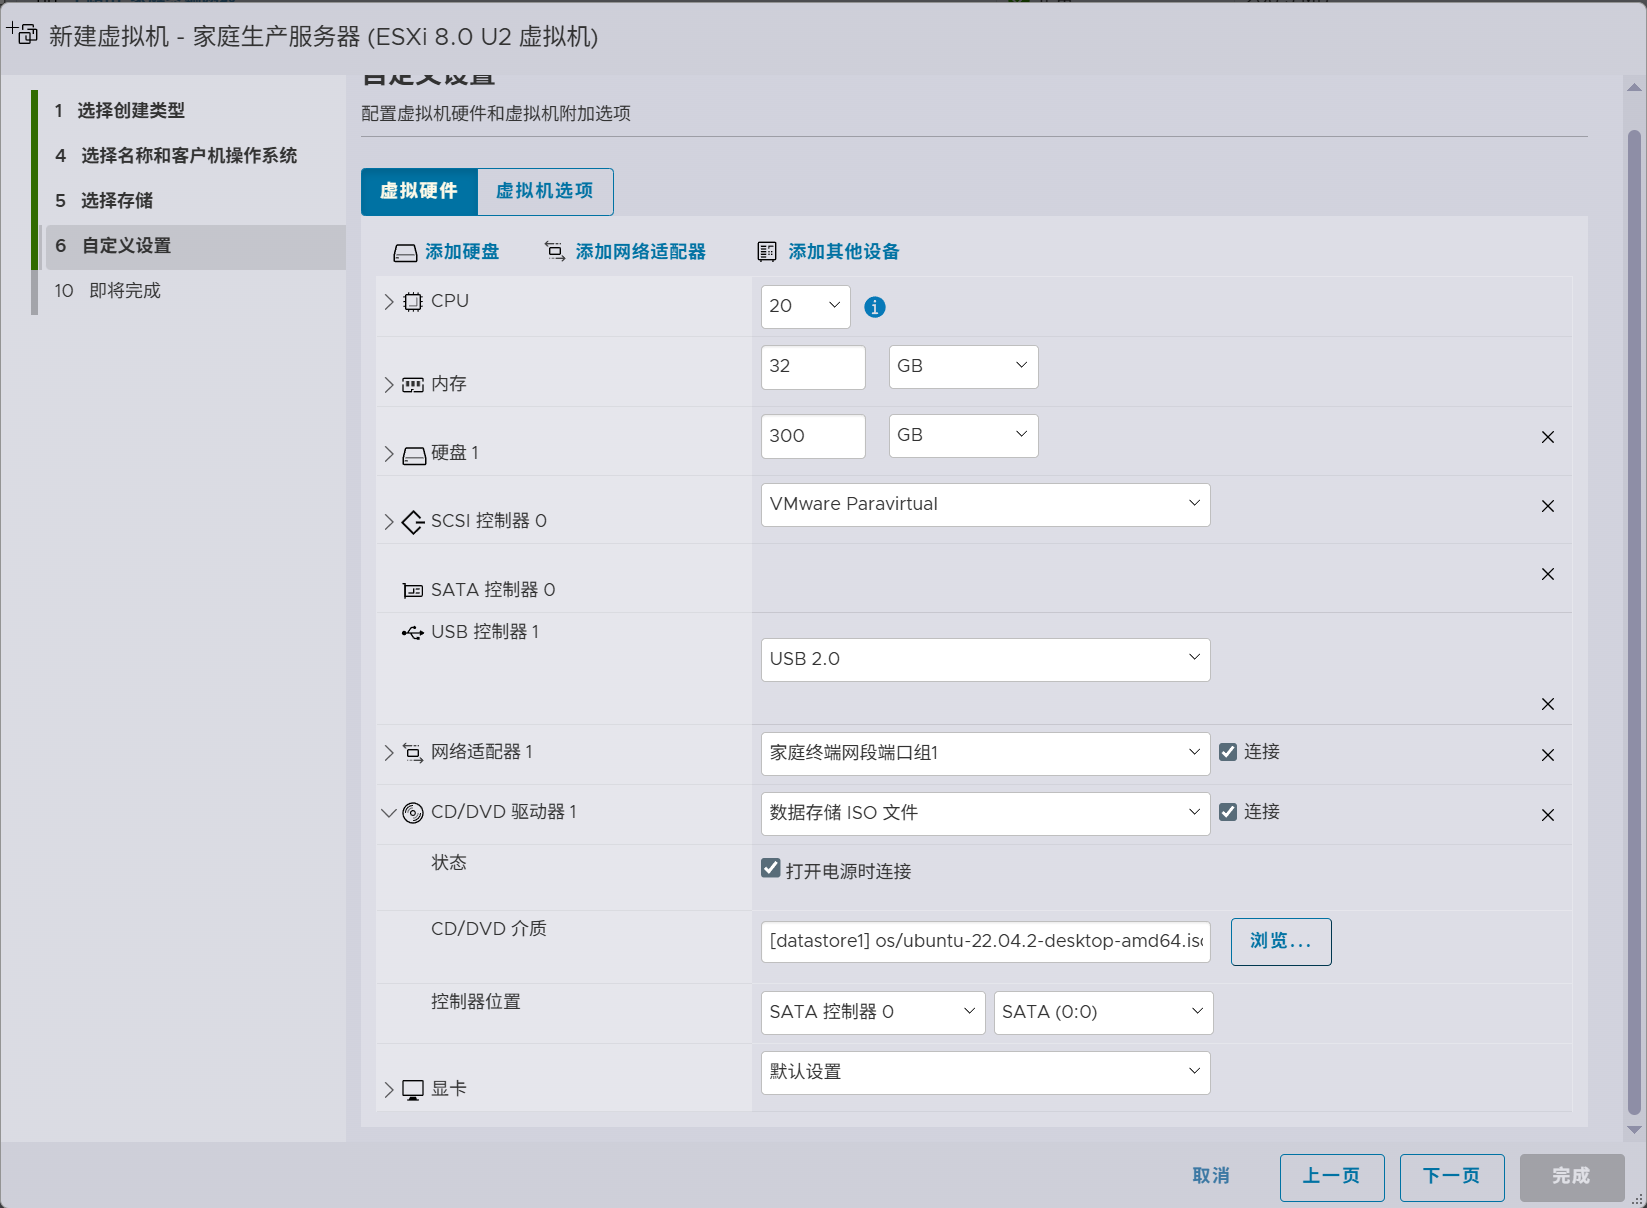Open the CPU count dropdown
Image resolution: width=1647 pixels, height=1208 pixels.
(x=805, y=306)
